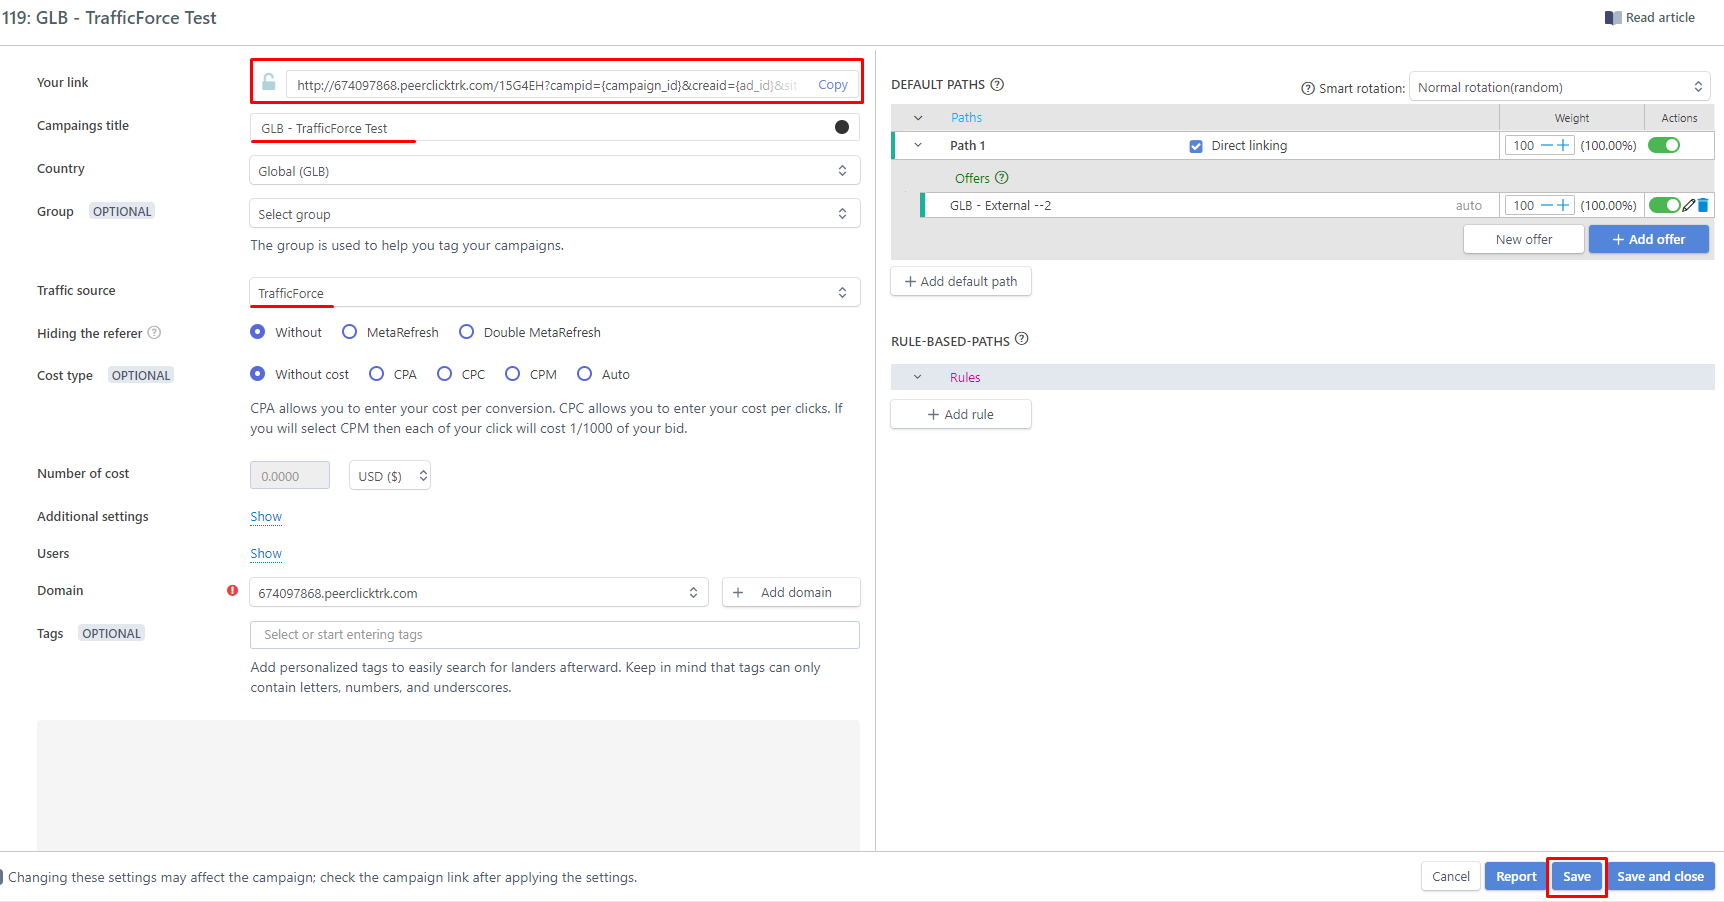The width and height of the screenshot is (1724, 902).
Task: Click the Add offer button
Action: tap(1648, 240)
